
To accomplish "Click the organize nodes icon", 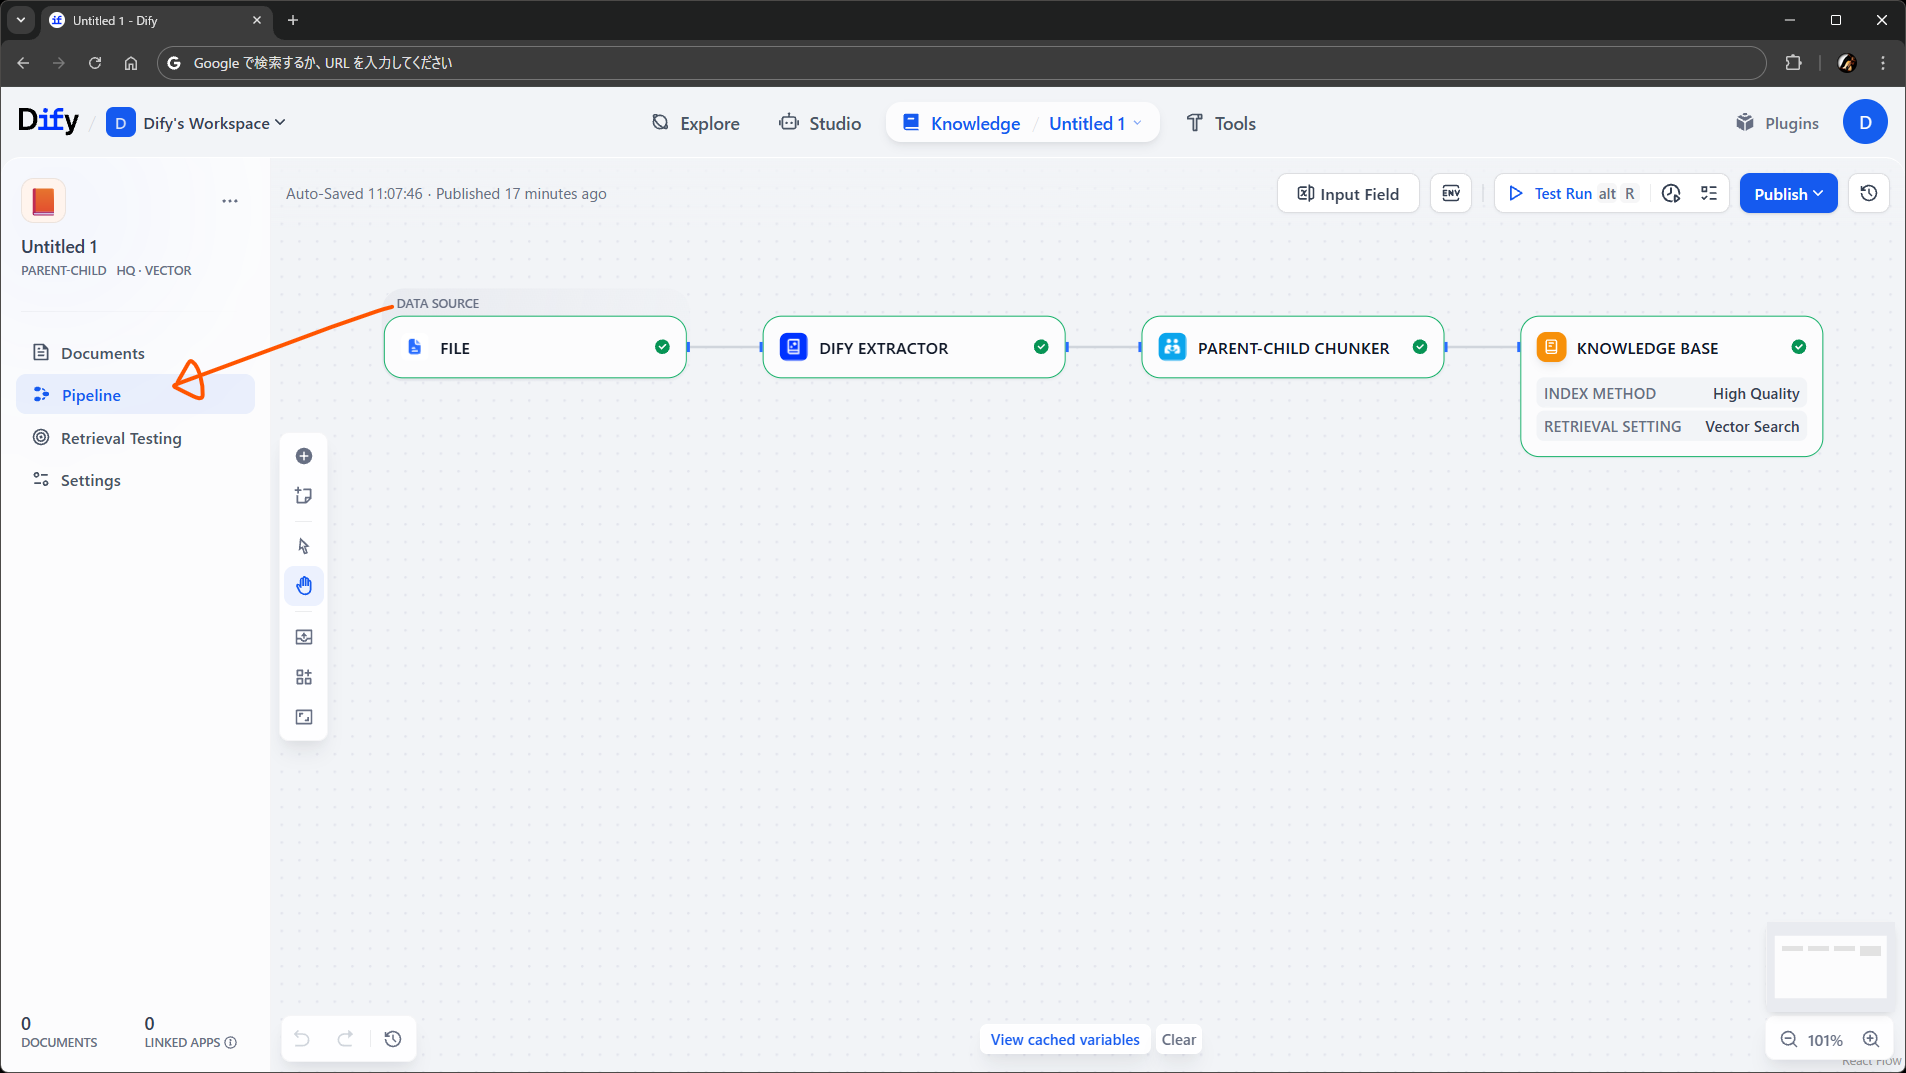I will (304, 677).
